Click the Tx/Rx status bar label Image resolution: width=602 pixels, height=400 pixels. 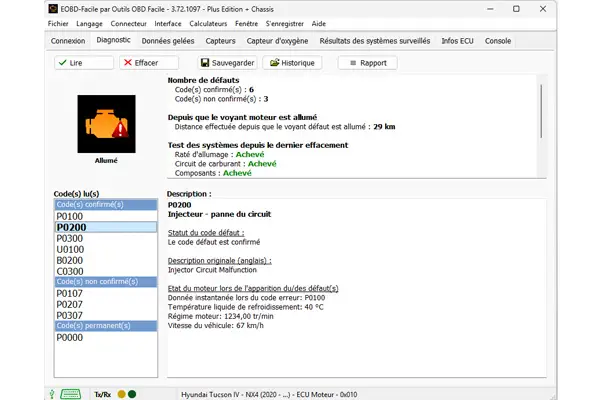pos(103,394)
